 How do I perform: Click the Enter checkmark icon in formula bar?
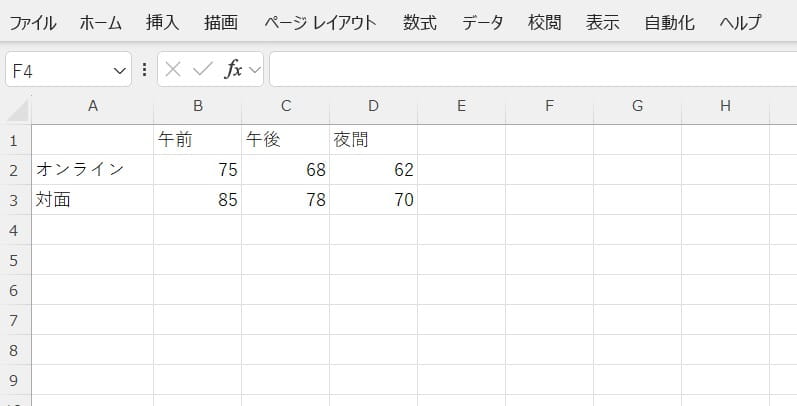[x=203, y=70]
